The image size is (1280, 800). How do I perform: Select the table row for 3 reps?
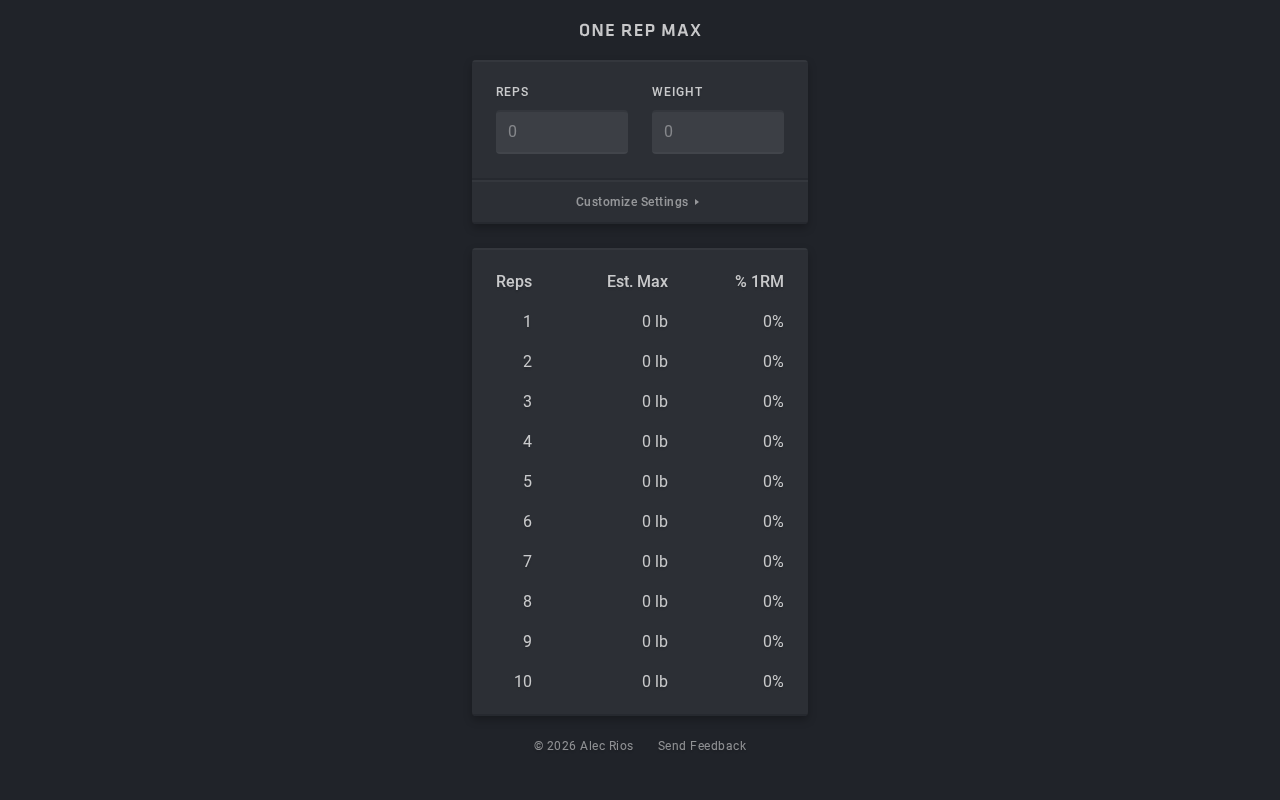click(x=640, y=402)
